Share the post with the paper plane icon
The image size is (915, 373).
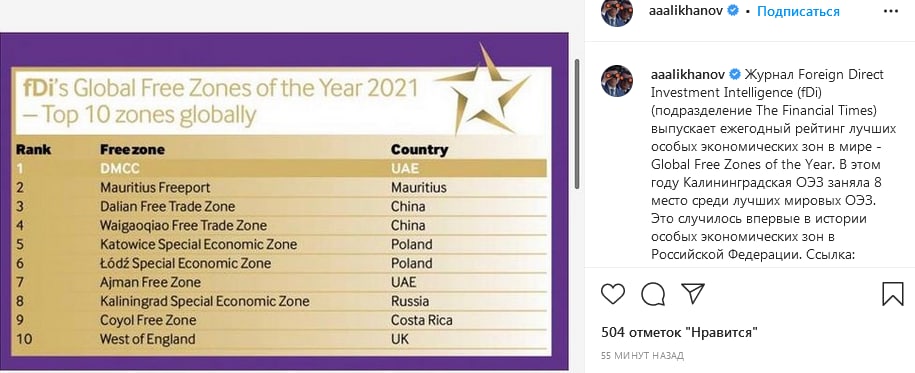[693, 293]
